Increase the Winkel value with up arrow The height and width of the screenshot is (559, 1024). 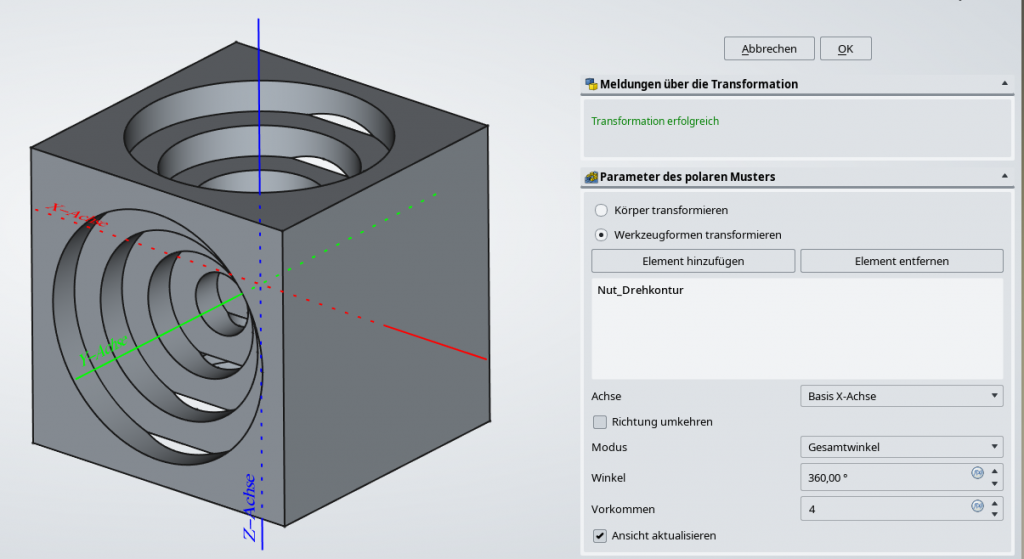[x=995, y=471]
